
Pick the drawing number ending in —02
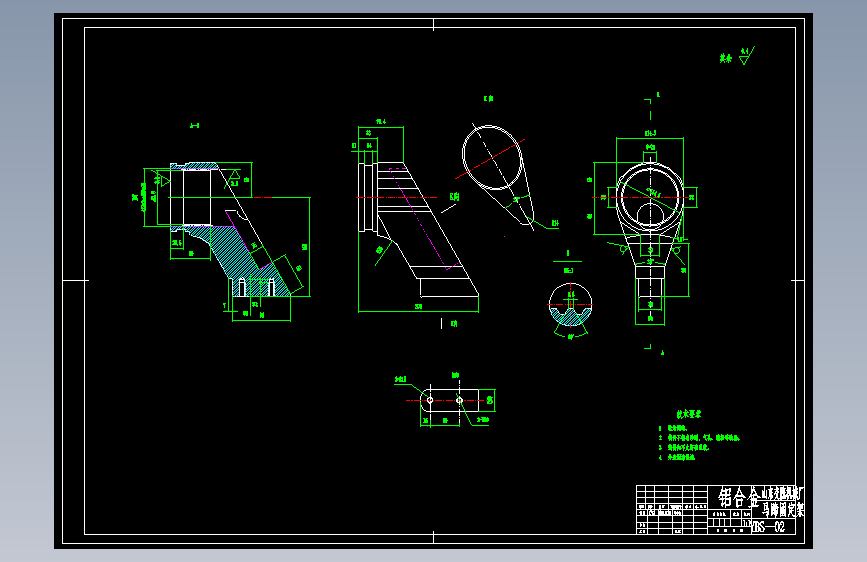point(768,527)
